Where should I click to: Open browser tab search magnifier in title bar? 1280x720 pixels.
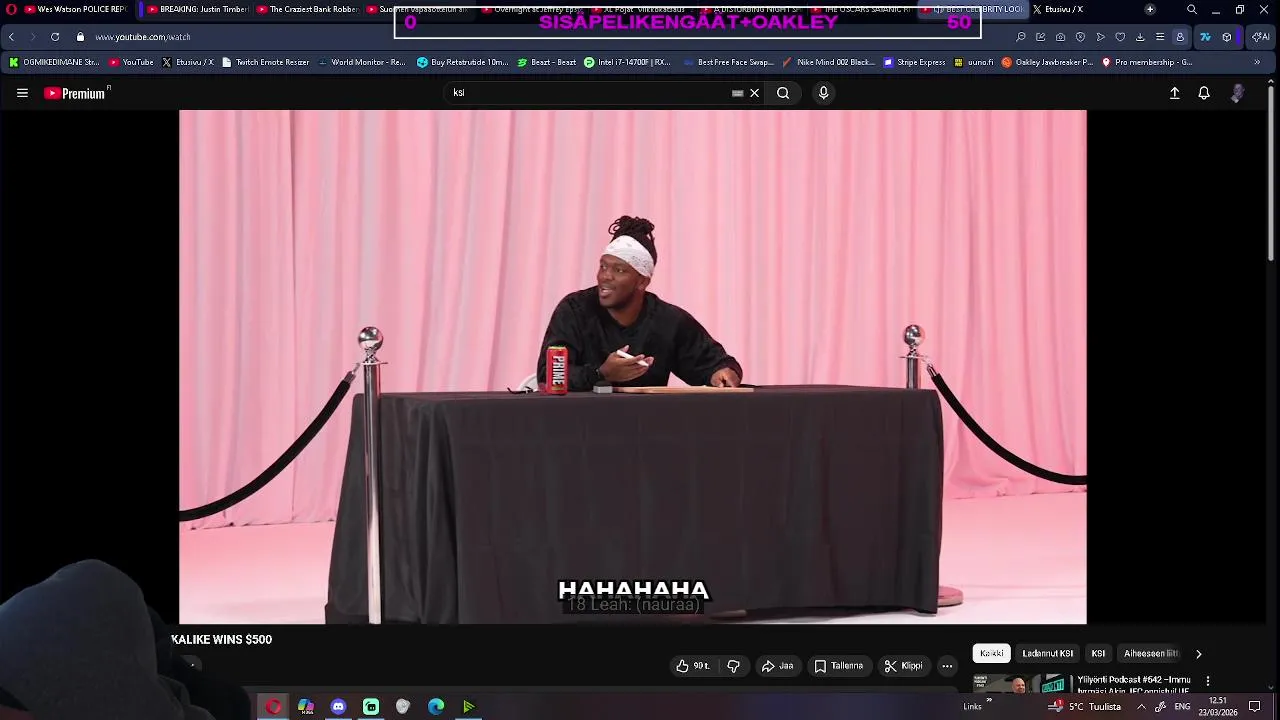(1191, 9)
